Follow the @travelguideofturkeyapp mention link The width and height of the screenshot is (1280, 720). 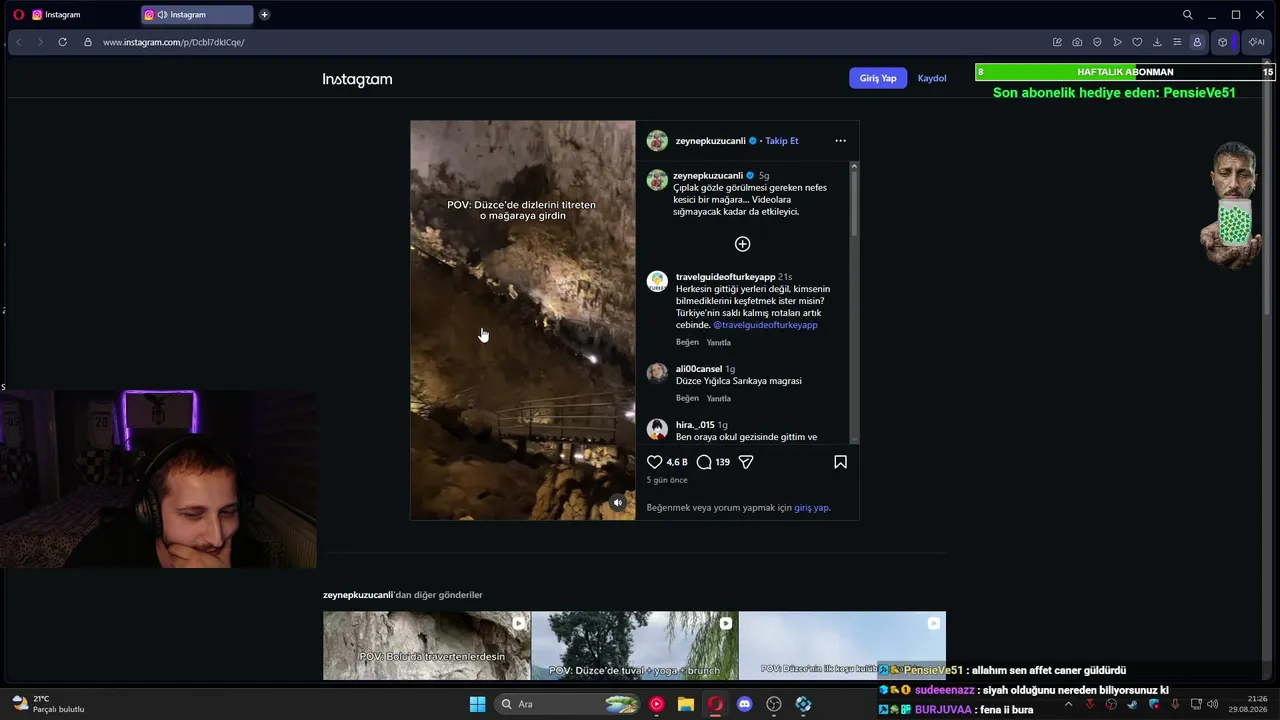pos(765,325)
